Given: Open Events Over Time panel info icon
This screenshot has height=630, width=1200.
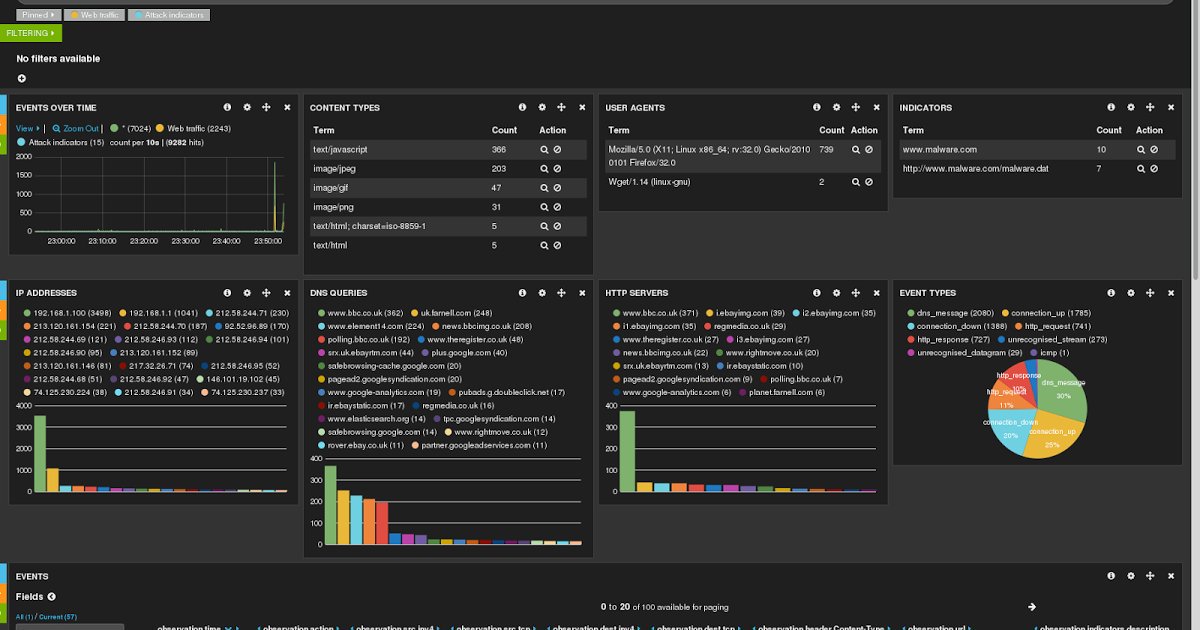Looking at the screenshot, I should 227,107.
